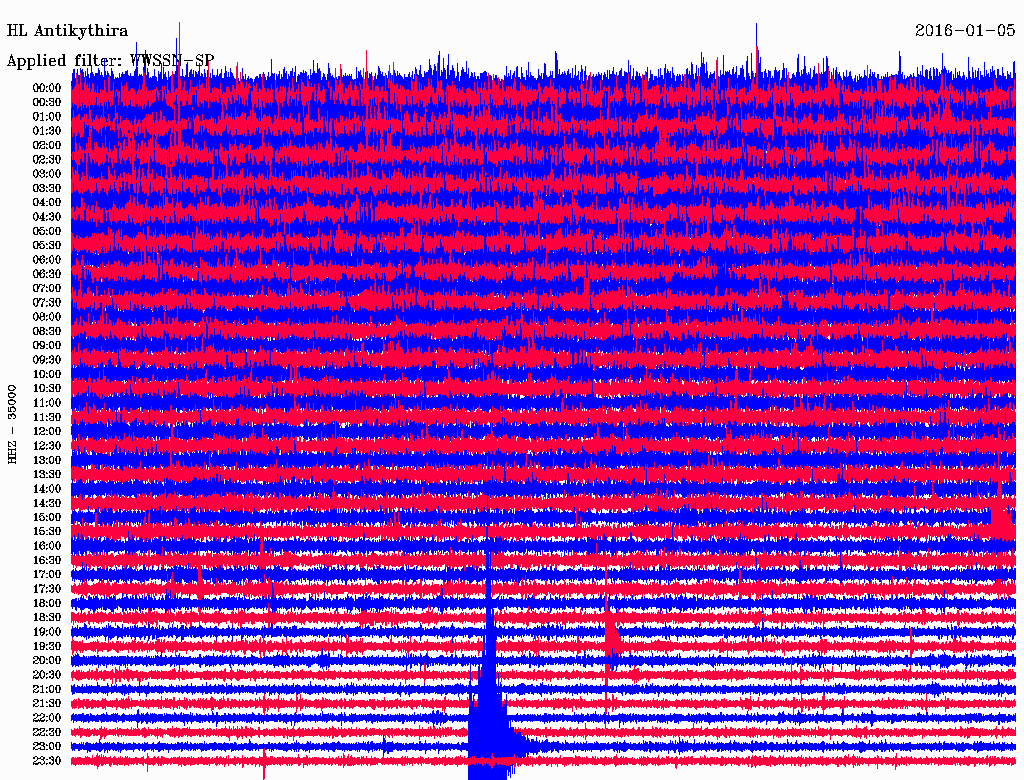Select the 22:30 time row label
This screenshot has width=1024, height=780.
pyautogui.click(x=47, y=732)
